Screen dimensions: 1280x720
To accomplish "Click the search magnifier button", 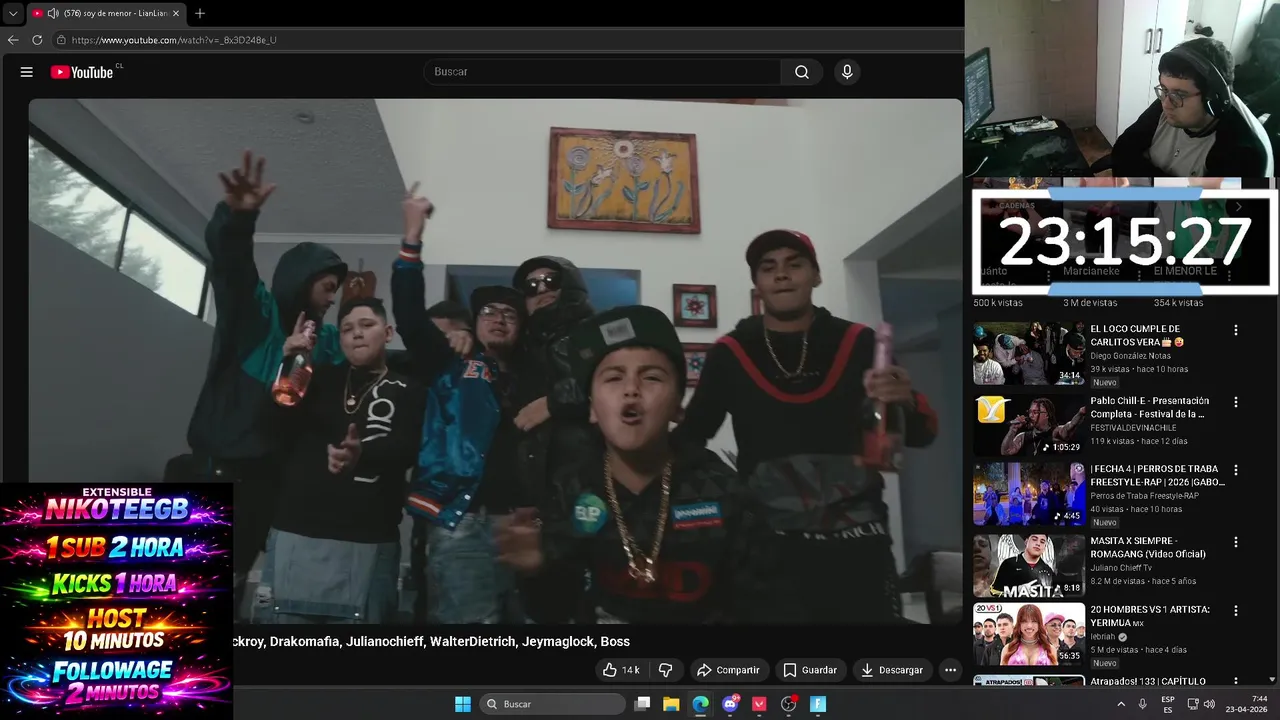I will [x=802, y=72].
